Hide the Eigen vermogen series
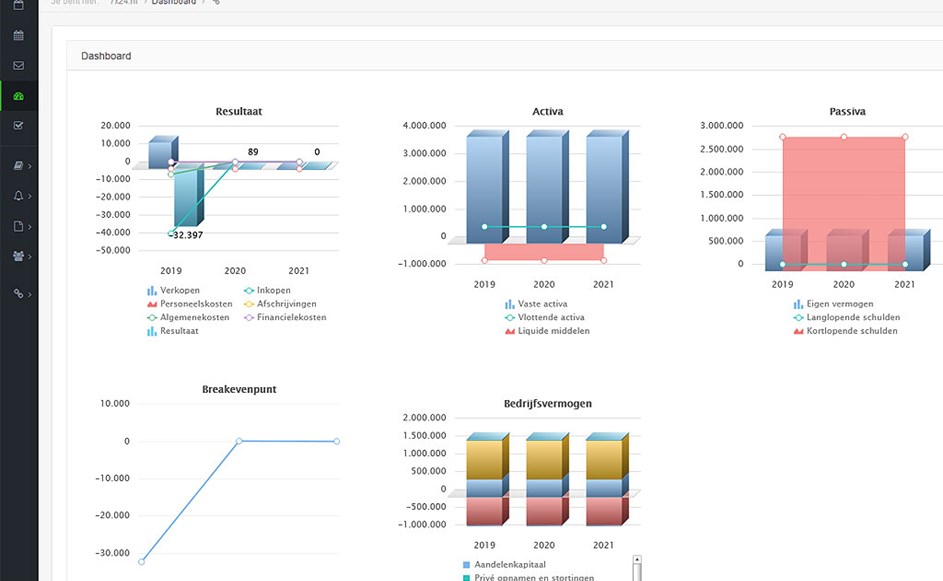 [x=833, y=304]
